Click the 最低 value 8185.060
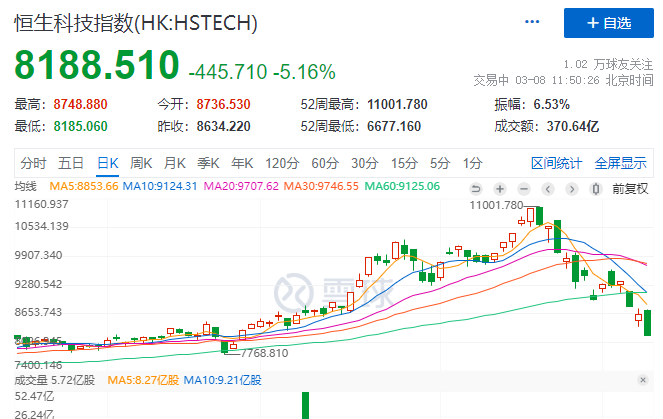663x419 pixels. coord(80,126)
